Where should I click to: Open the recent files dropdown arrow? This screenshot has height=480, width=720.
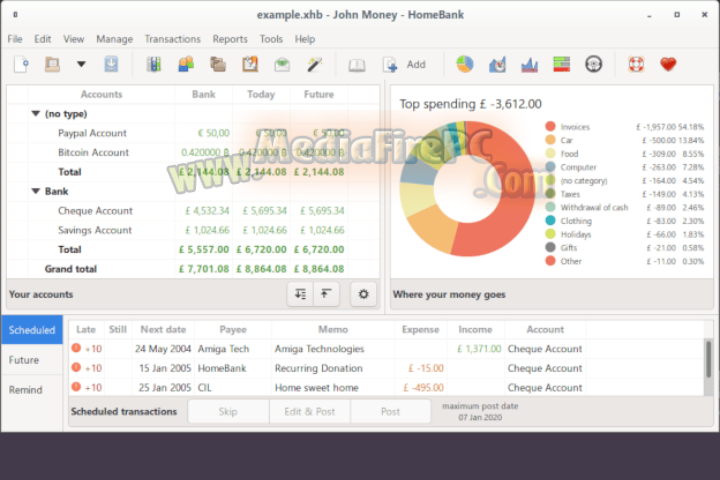pos(81,64)
